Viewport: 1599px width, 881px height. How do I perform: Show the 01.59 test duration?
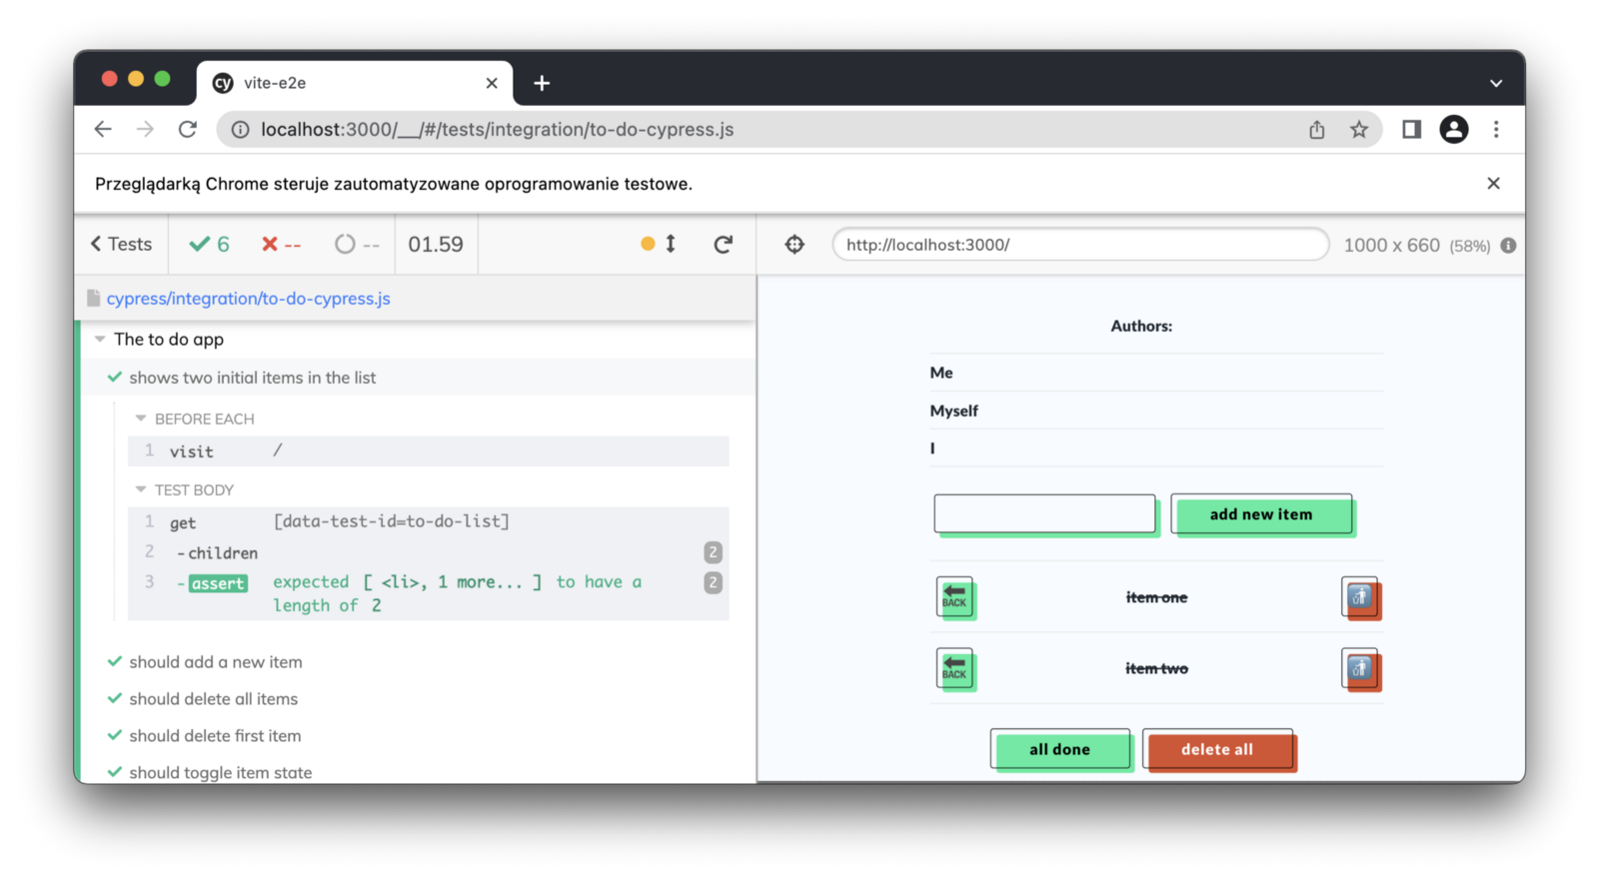[436, 244]
